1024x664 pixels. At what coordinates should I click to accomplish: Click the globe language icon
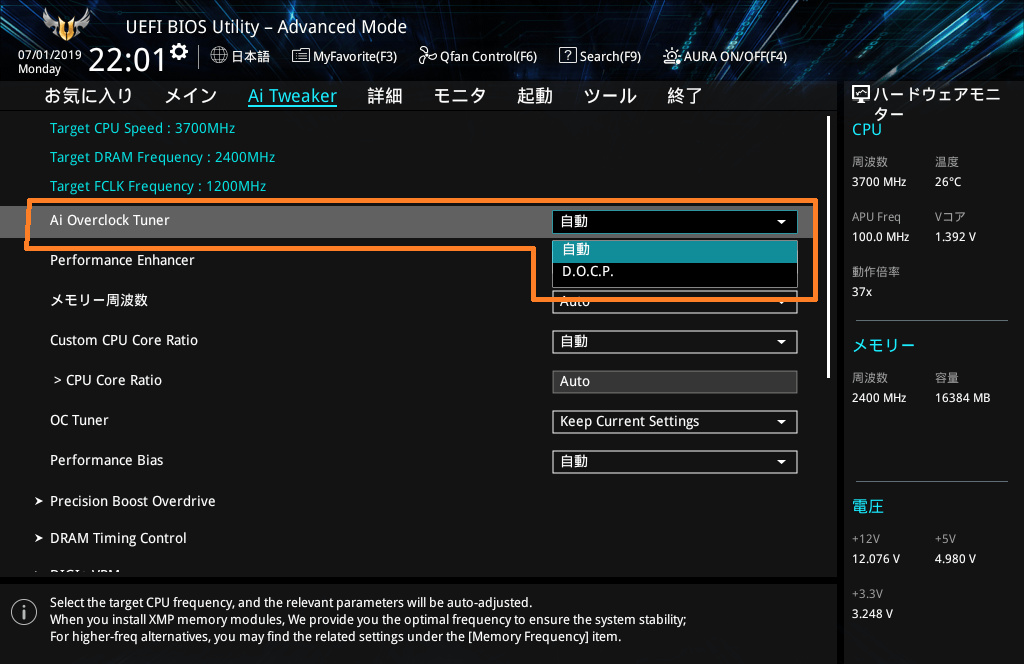point(219,55)
